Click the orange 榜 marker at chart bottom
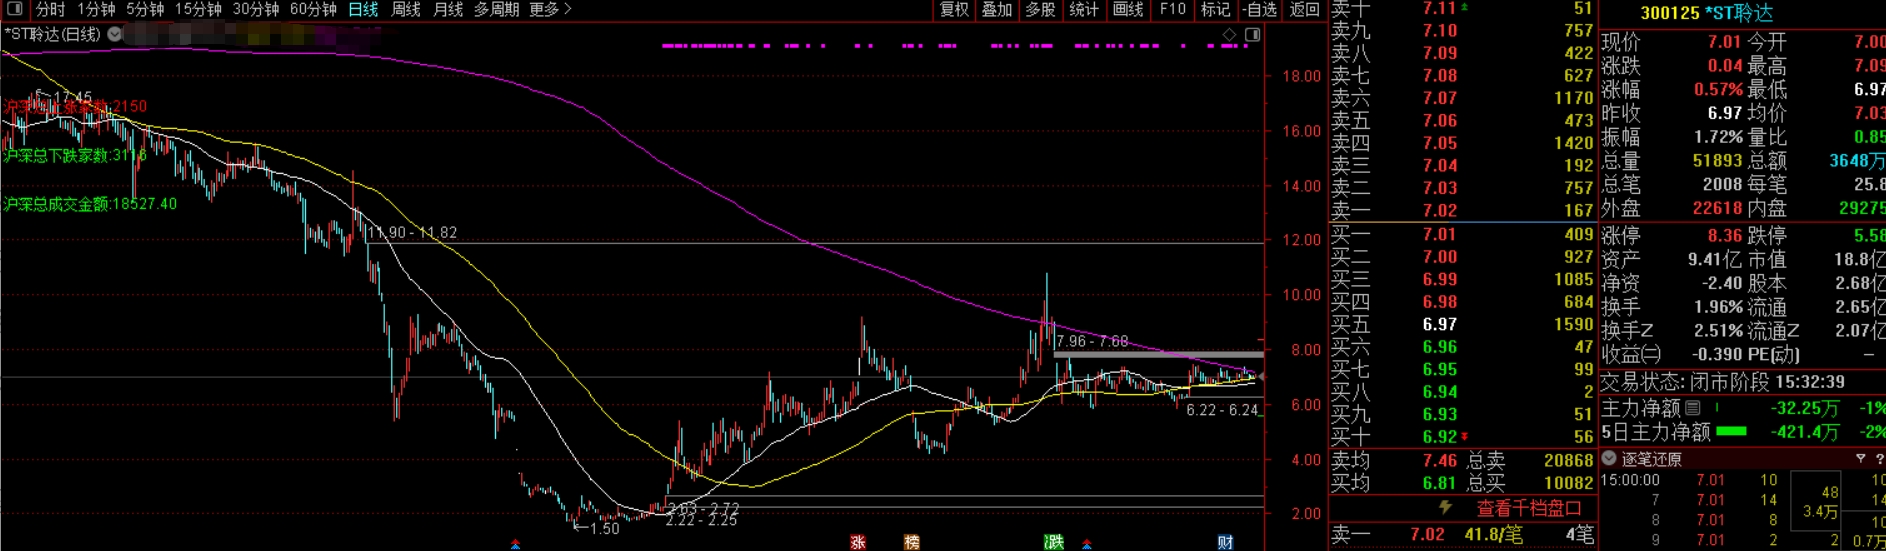1886x551 pixels. 911,542
